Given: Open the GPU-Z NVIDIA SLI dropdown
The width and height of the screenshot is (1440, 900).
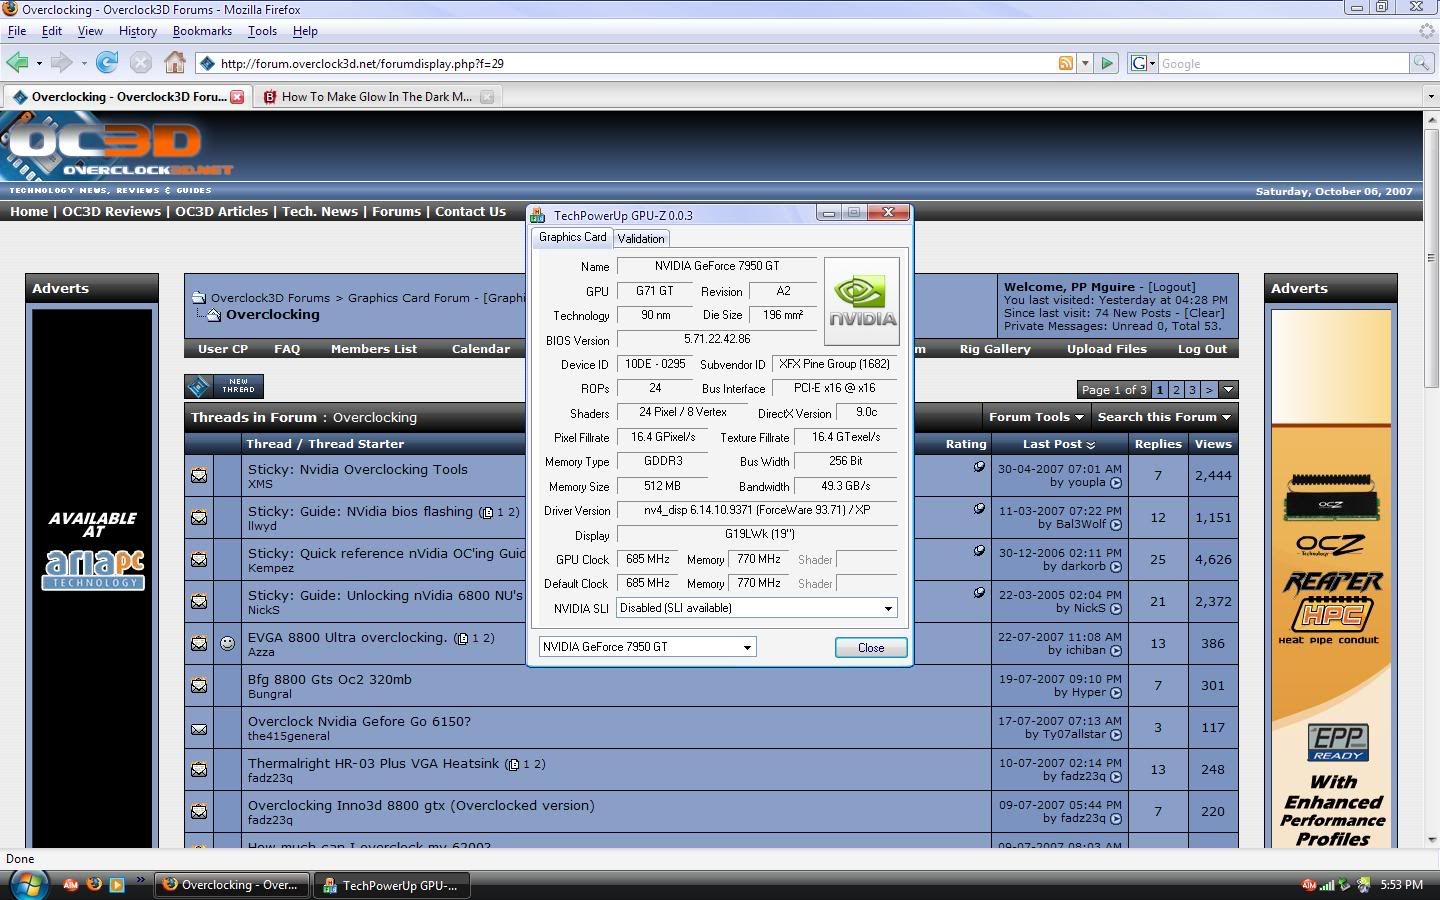Looking at the screenshot, I should tap(887, 608).
